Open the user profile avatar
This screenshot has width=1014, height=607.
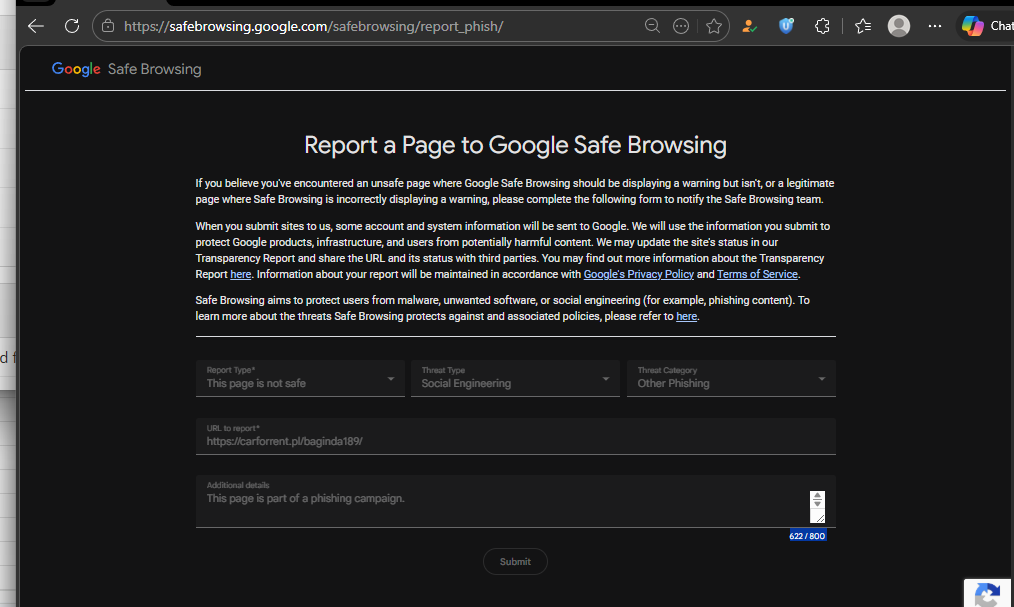click(x=899, y=27)
